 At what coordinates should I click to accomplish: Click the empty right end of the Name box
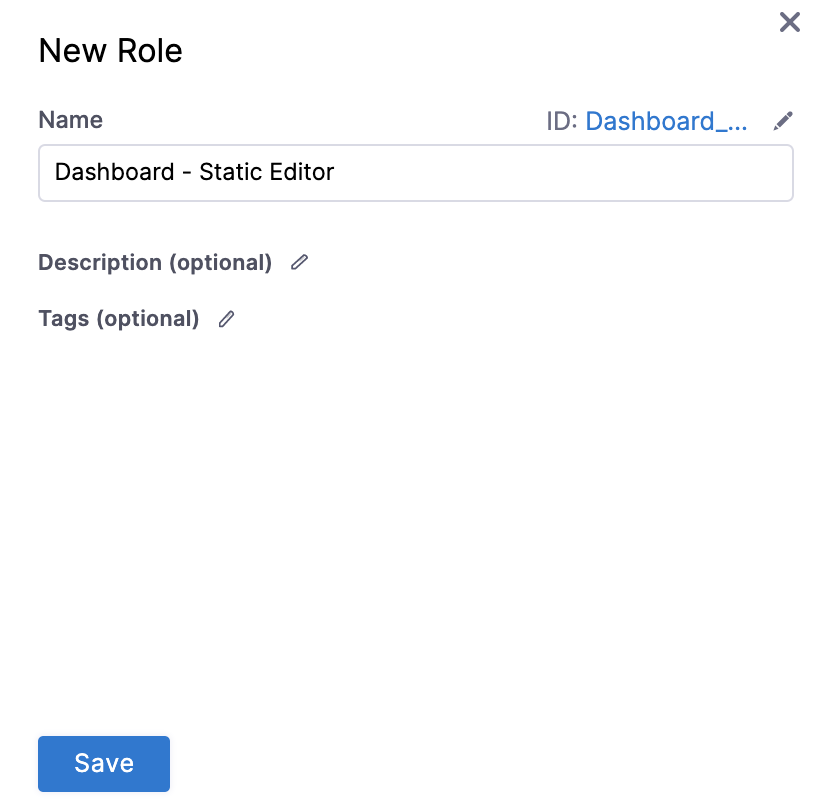(x=700, y=172)
